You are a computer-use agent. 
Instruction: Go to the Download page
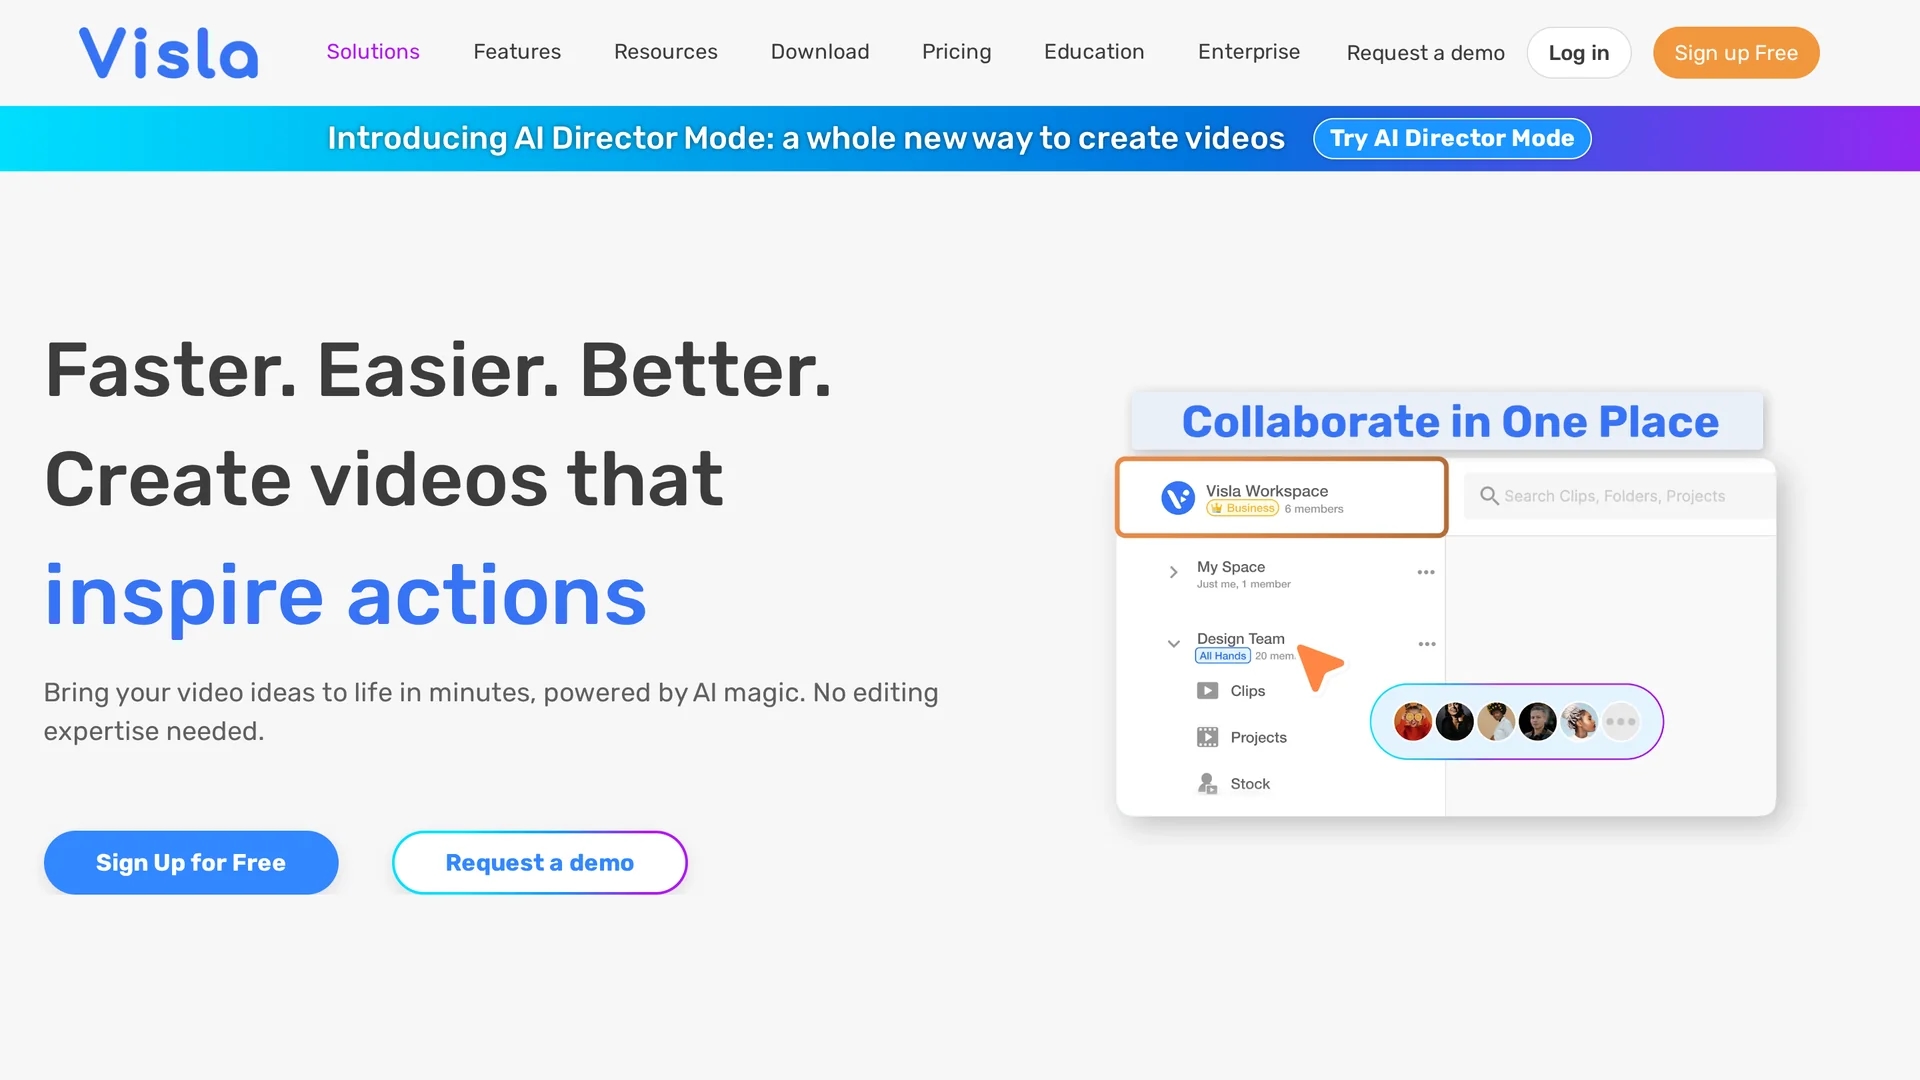[820, 52]
